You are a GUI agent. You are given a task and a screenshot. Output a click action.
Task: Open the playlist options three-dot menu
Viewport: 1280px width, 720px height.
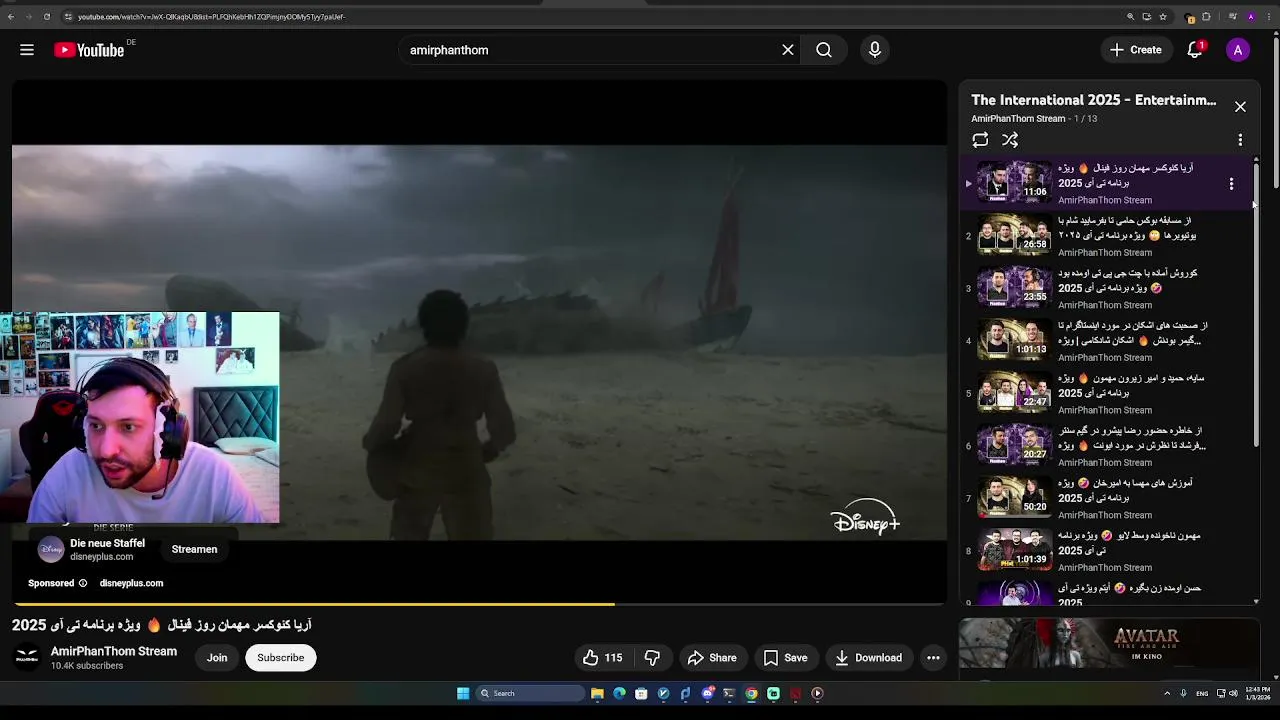[x=1240, y=140]
